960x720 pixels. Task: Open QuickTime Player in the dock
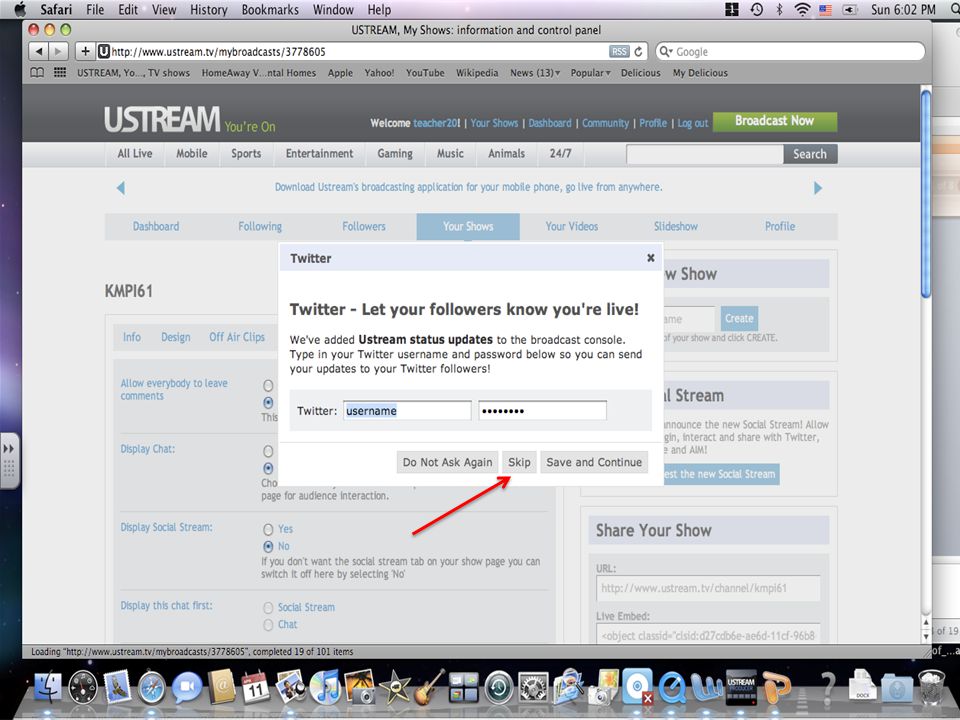point(672,687)
